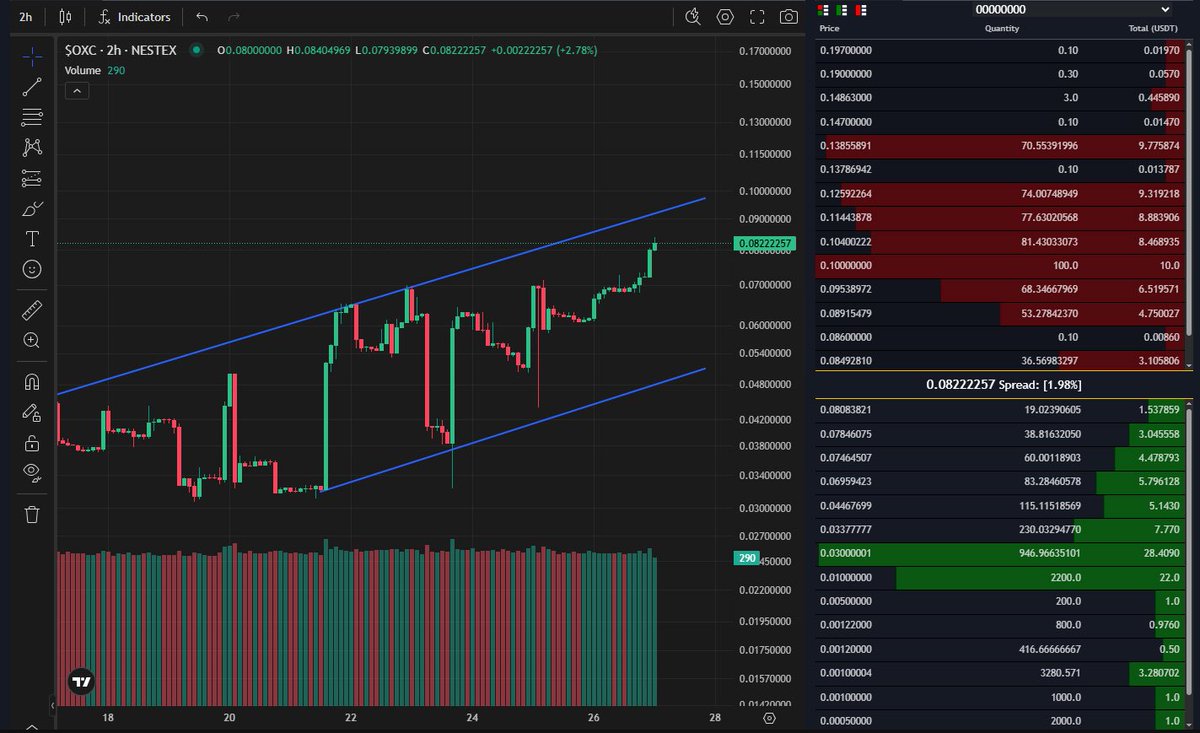Activate the zoom in tool
1200x733 pixels.
(32, 340)
